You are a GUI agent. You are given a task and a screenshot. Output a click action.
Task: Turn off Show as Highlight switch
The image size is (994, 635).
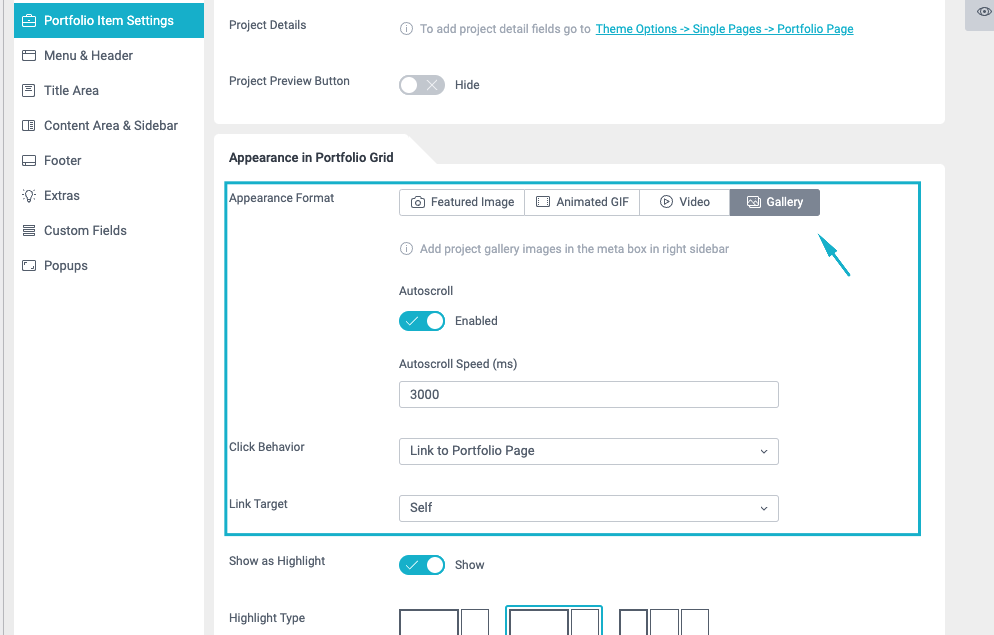(x=421, y=565)
